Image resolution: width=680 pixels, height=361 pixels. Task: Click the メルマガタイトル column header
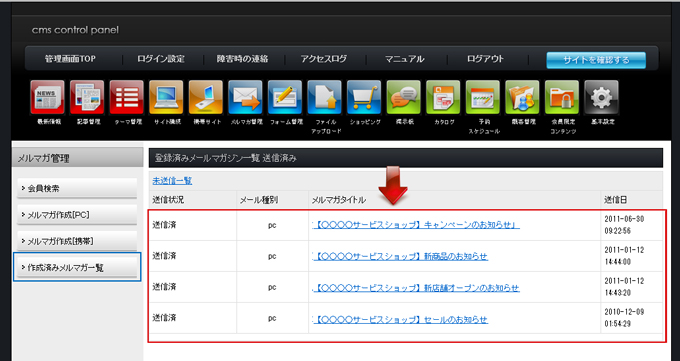tap(338, 200)
